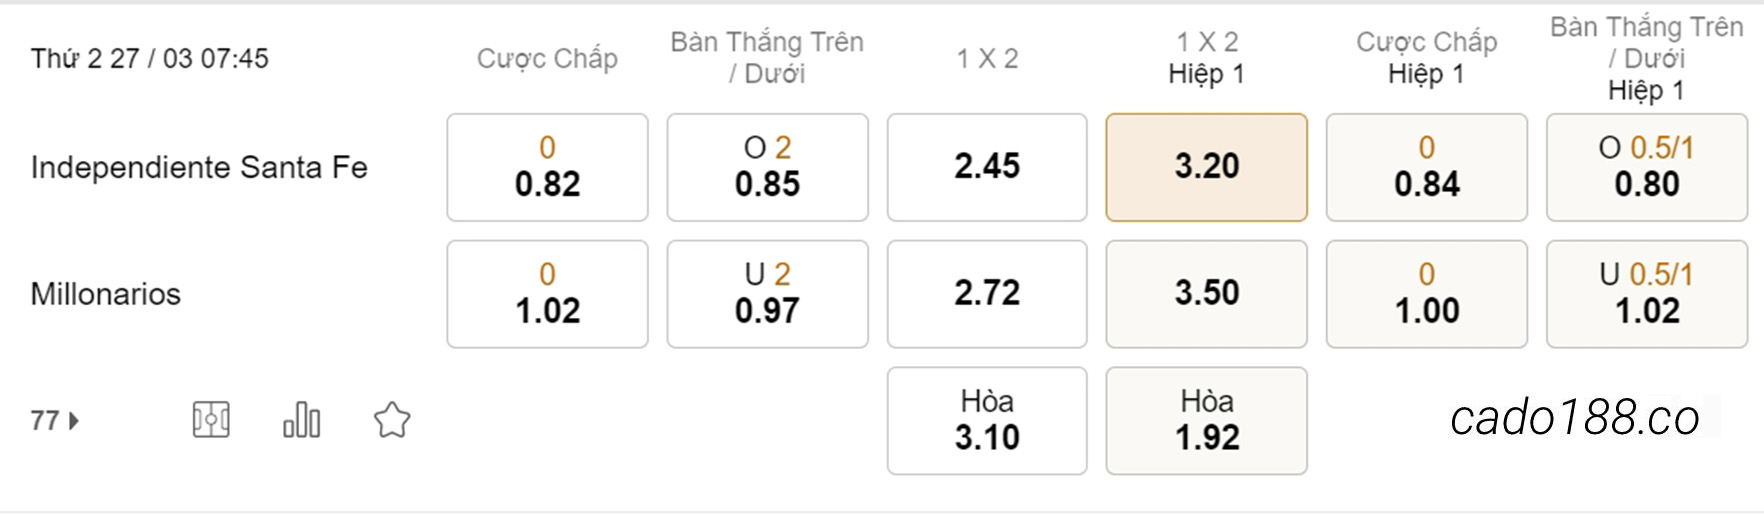
Task: Choose first-half draw Hòa at 1.92
Action: point(1207,421)
